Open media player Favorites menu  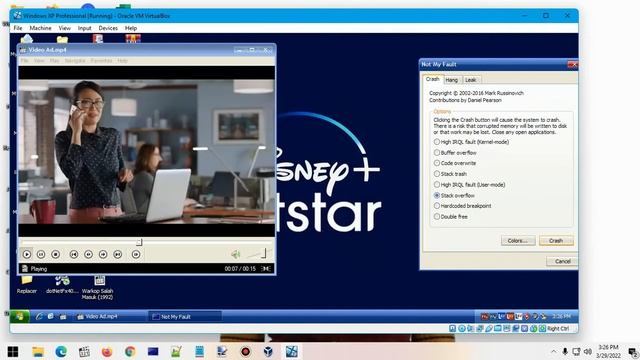pyautogui.click(x=101, y=61)
